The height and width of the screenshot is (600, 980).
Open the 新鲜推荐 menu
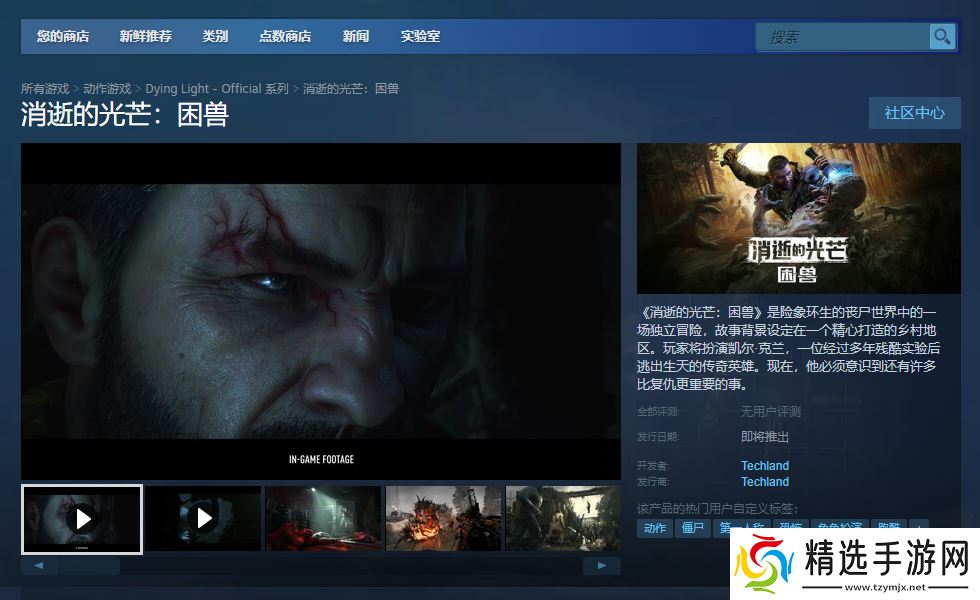coord(145,37)
